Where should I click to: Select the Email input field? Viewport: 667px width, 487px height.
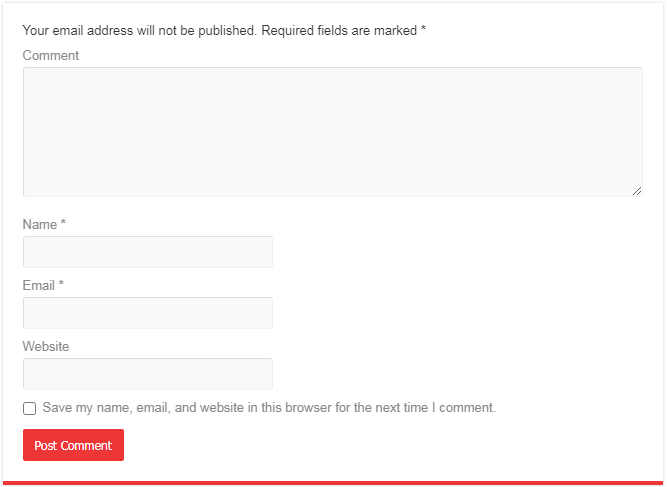[148, 313]
